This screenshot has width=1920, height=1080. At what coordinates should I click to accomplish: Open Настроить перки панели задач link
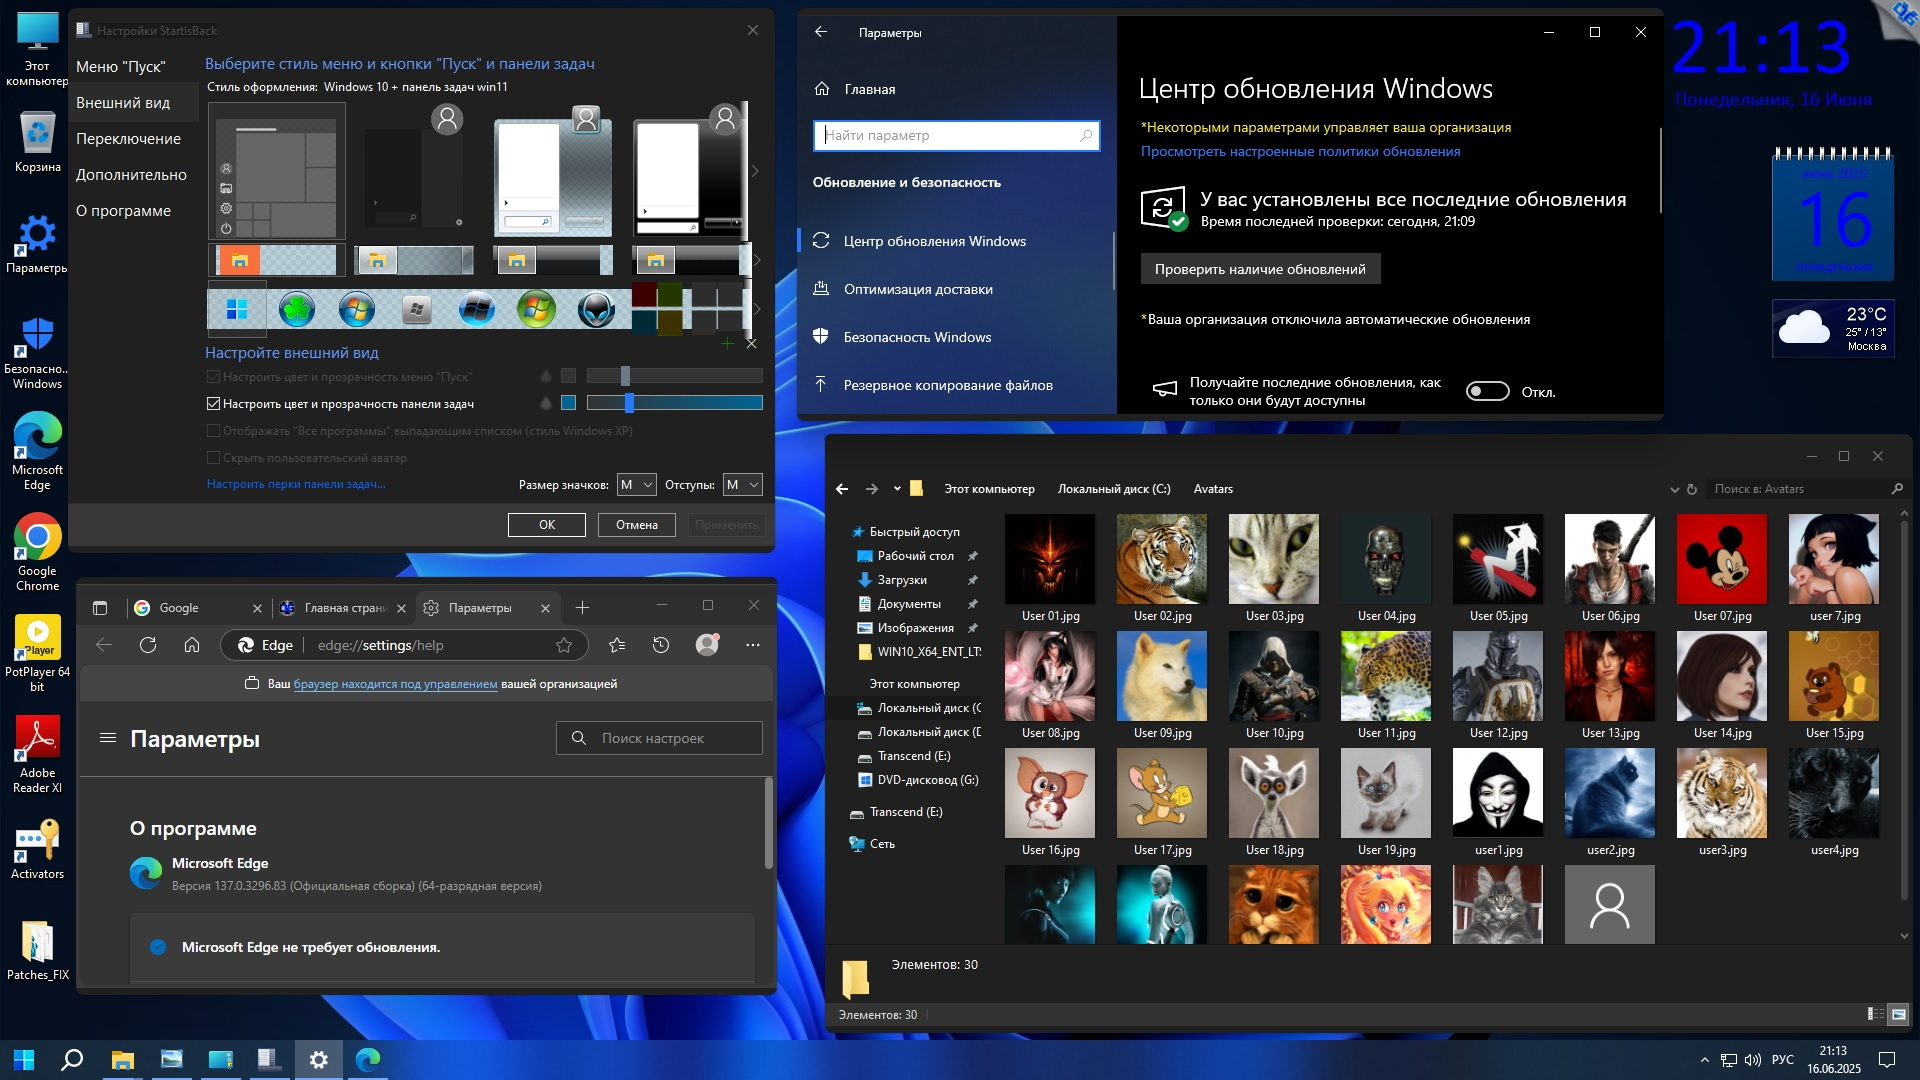tap(296, 484)
